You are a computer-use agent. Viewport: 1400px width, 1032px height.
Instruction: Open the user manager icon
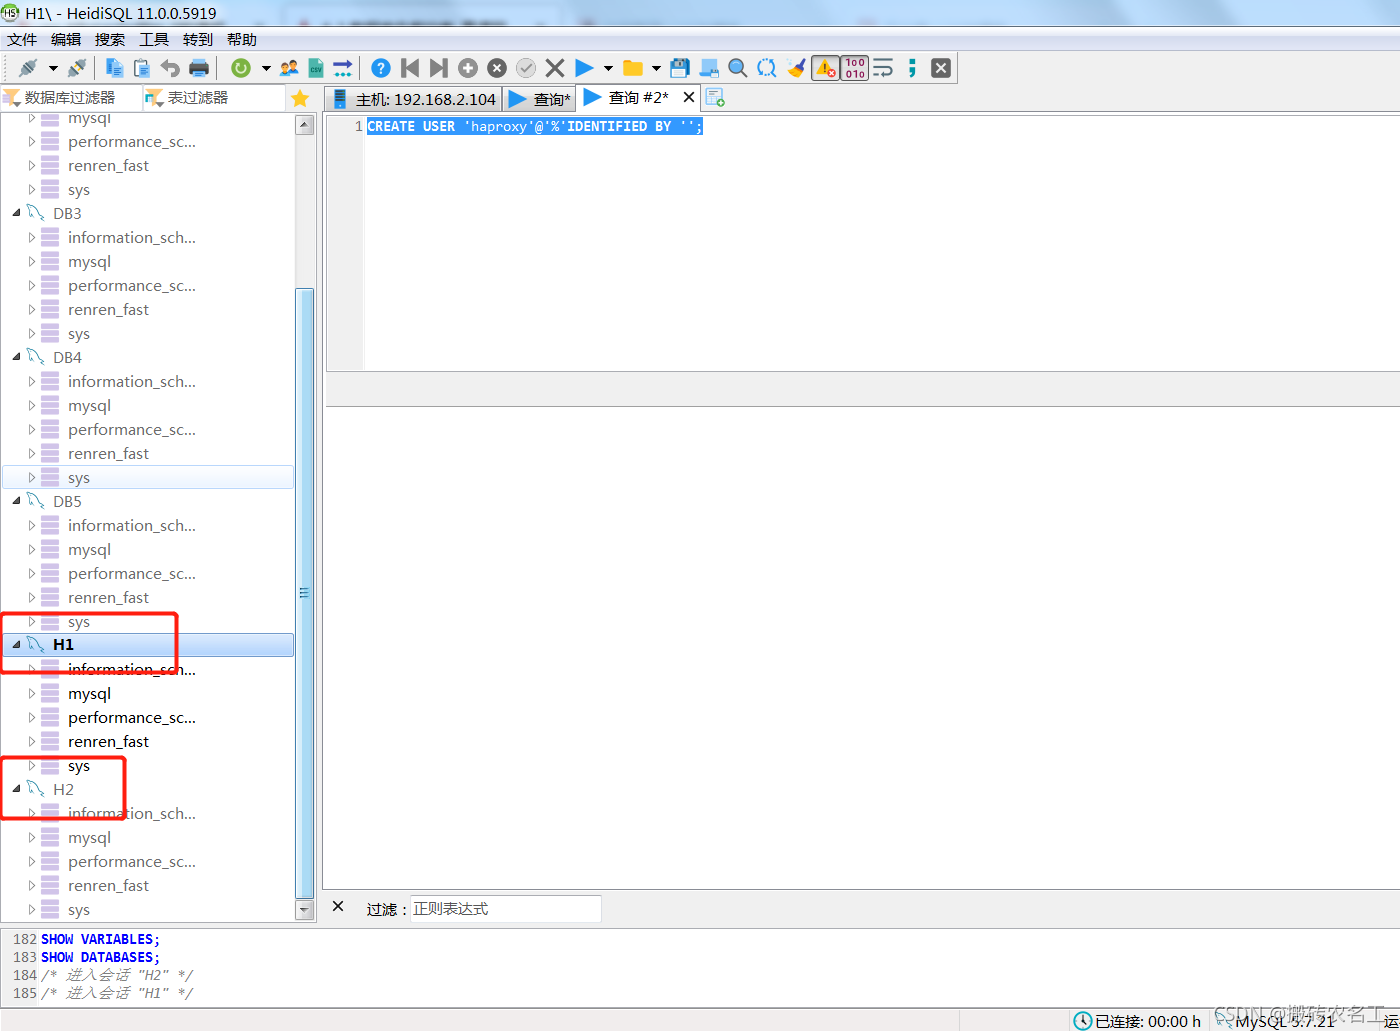pyautogui.click(x=289, y=68)
